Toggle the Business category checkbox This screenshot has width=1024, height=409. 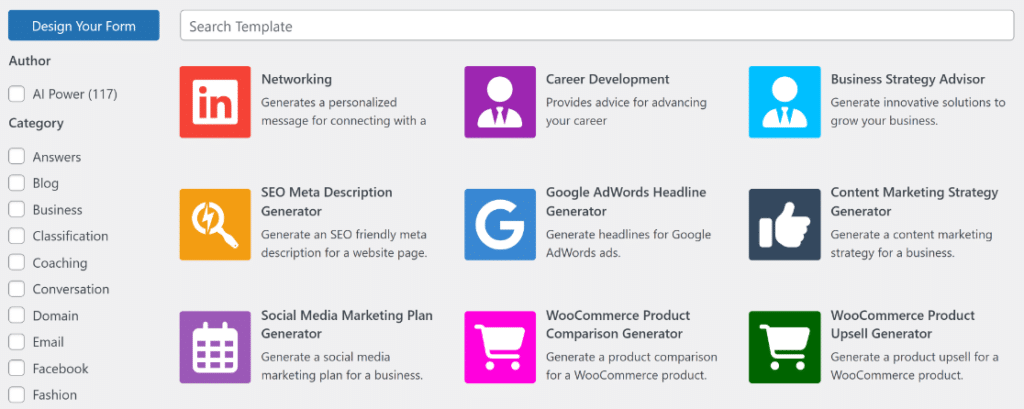click(16, 210)
